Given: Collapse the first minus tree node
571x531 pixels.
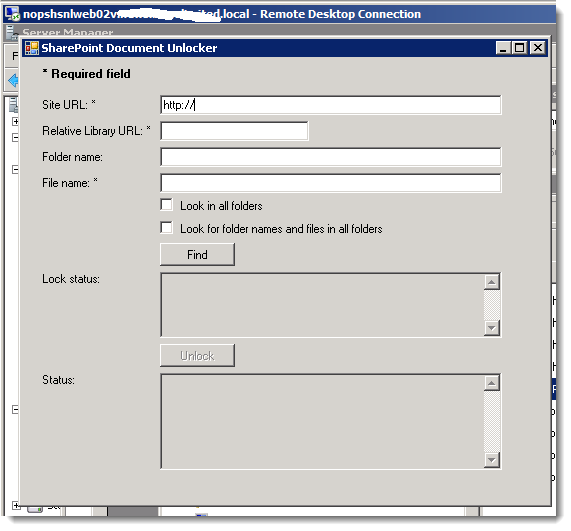Looking at the screenshot, I should (15, 137).
